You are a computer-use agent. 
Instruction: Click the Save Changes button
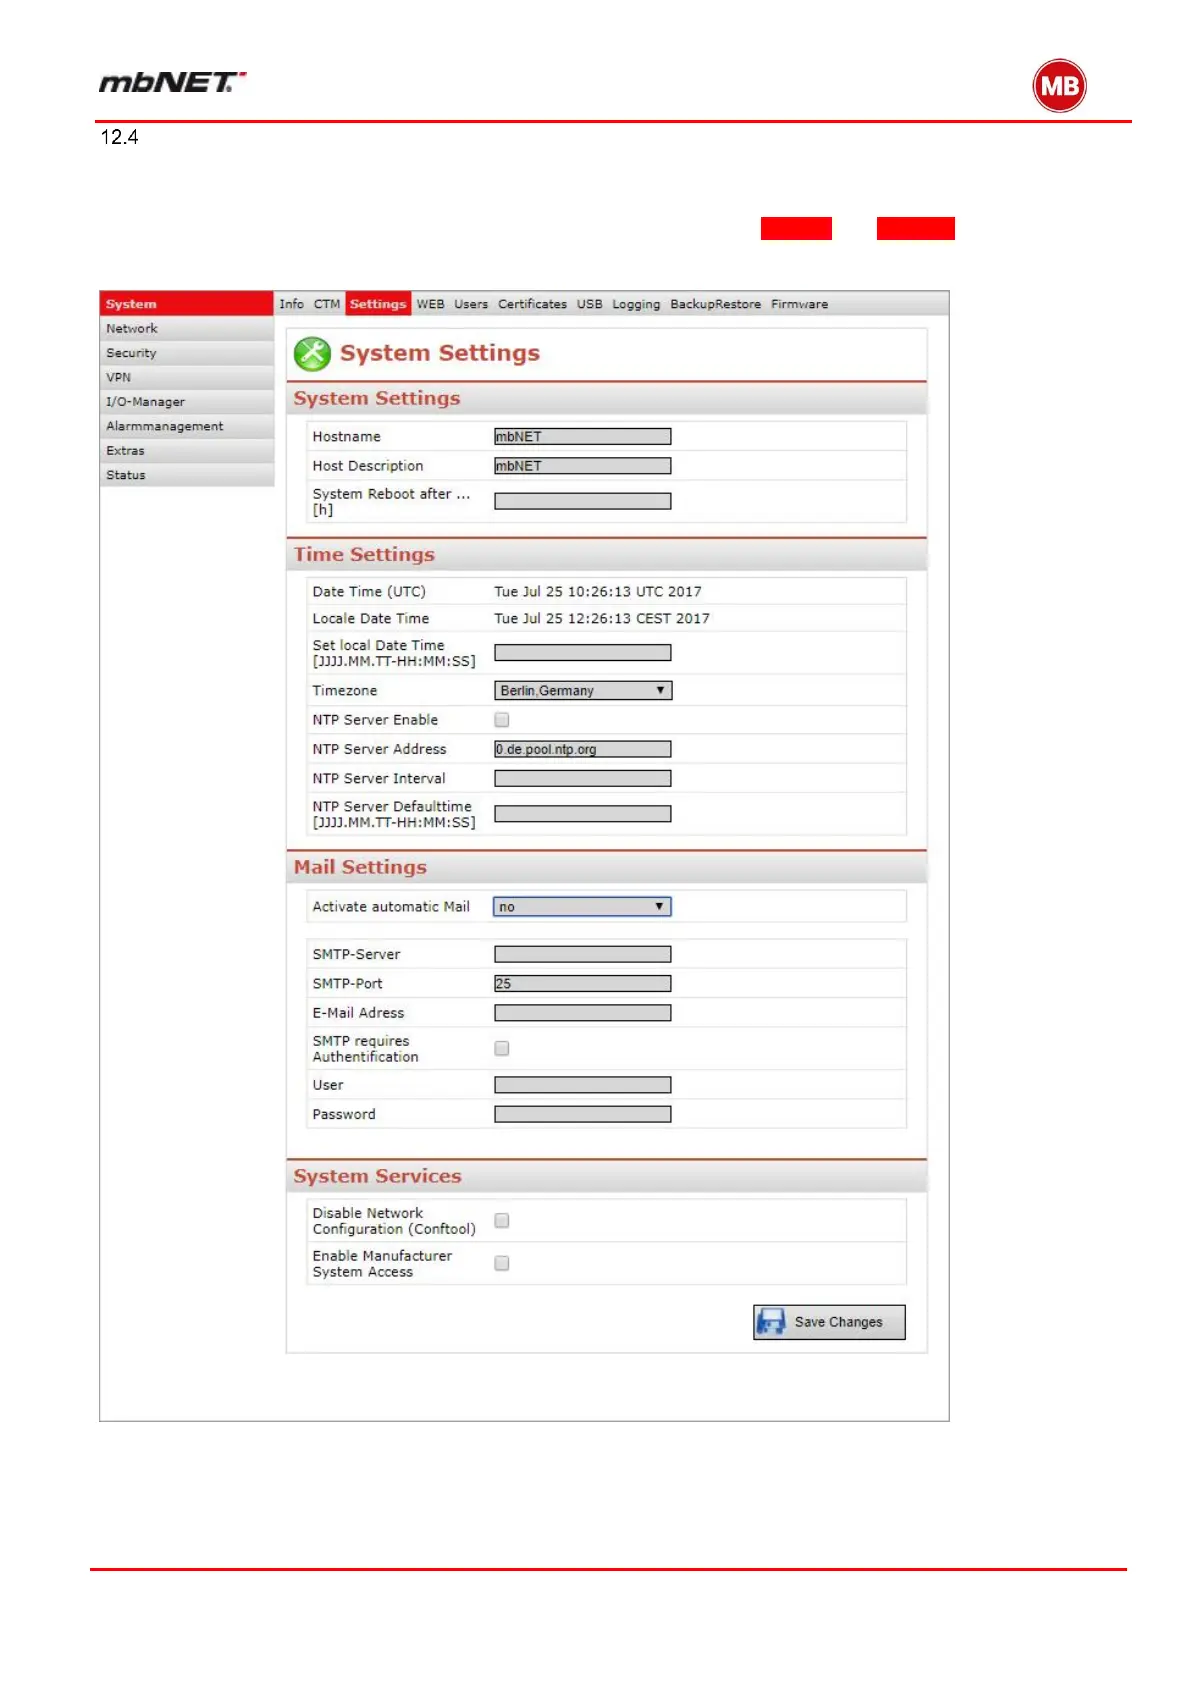(829, 1322)
